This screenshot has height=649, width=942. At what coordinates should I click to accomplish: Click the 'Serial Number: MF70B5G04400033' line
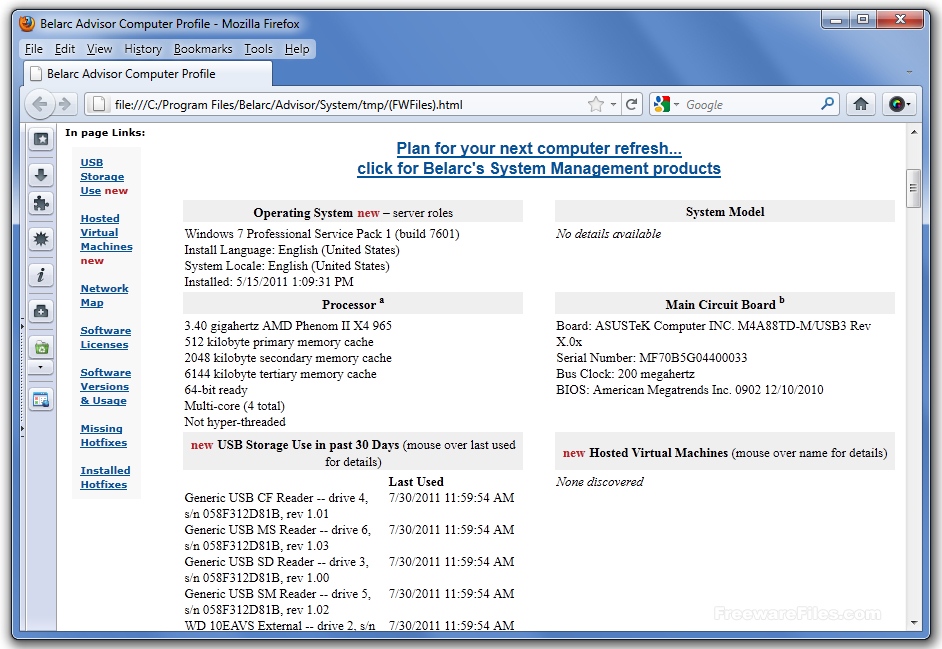[651, 358]
